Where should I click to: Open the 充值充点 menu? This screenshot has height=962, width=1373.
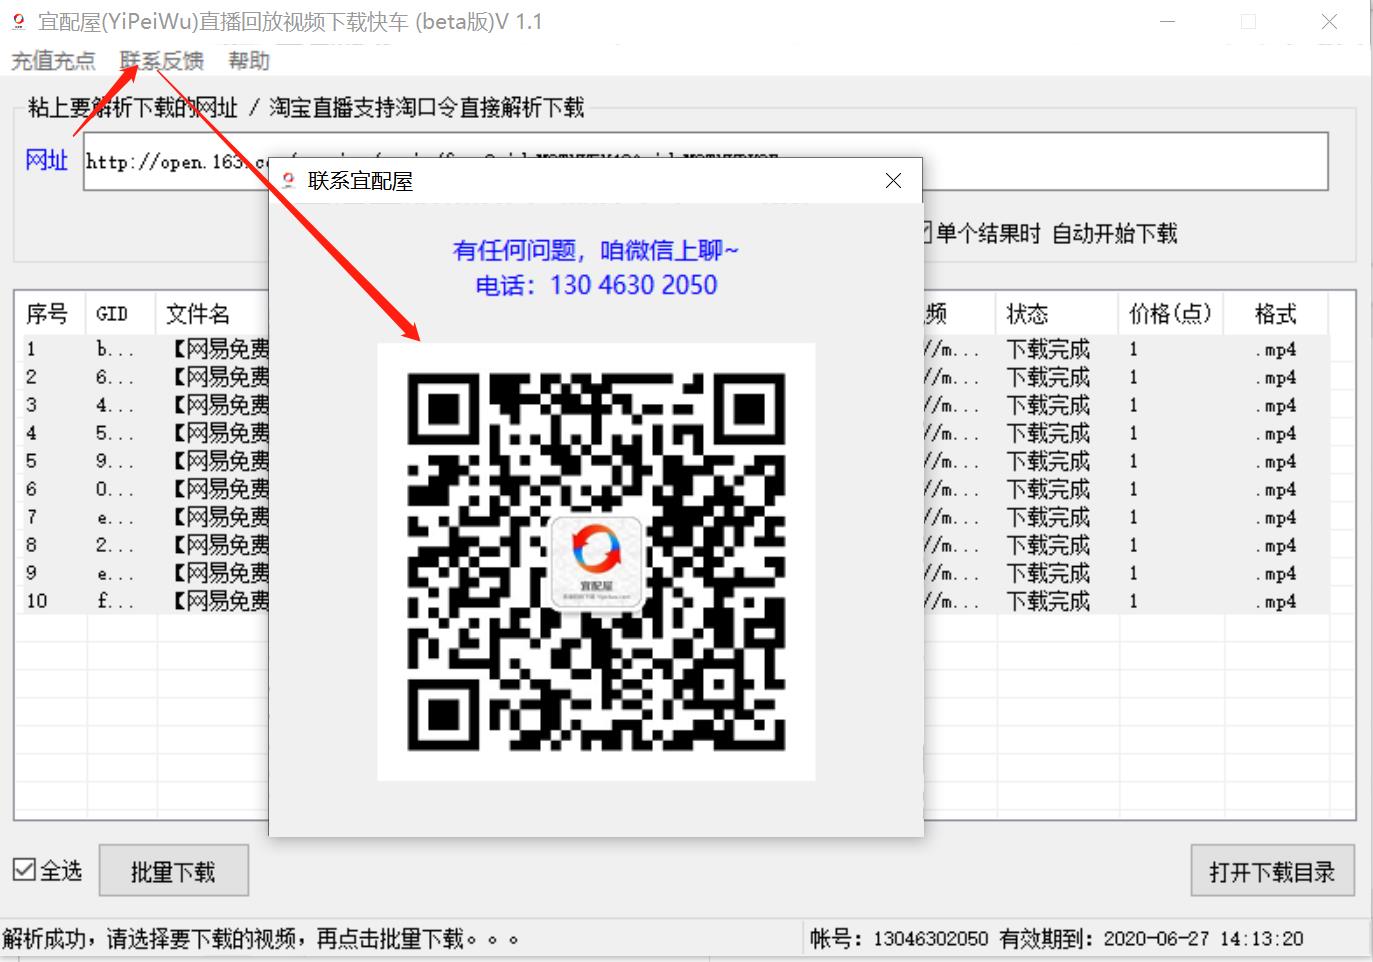pos(53,61)
